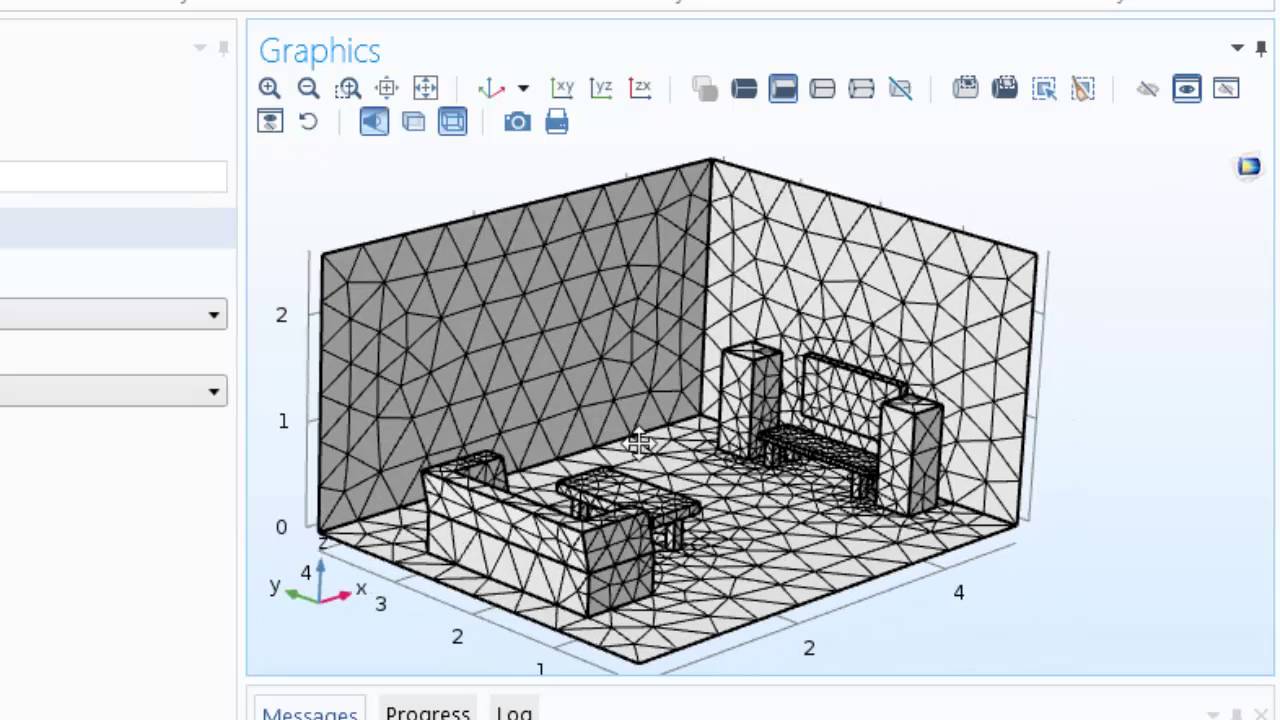This screenshot has width=1280, height=720.
Task: Open the default view dropdown arrow
Action: click(522, 89)
